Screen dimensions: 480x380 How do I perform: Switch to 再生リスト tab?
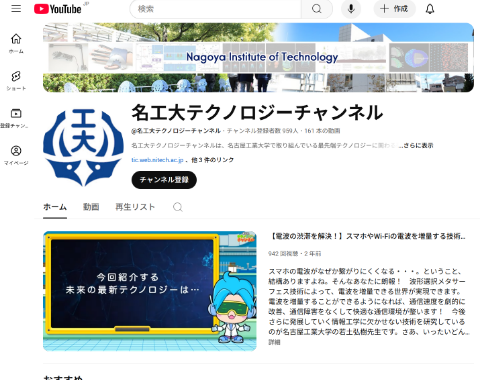point(135,207)
